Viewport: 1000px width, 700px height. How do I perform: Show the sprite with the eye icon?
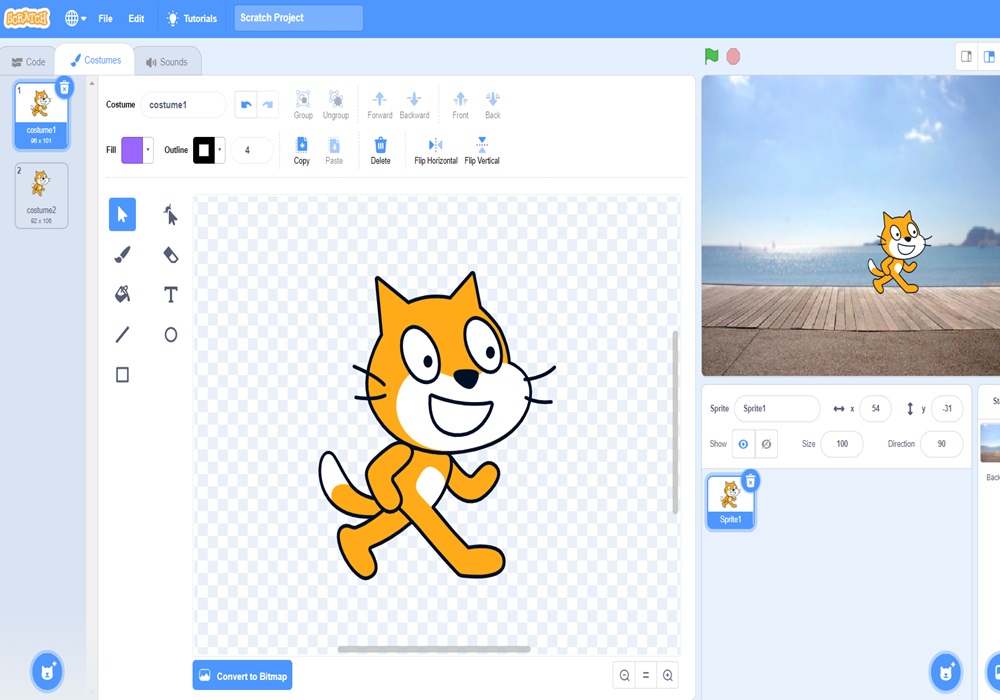[x=743, y=444]
